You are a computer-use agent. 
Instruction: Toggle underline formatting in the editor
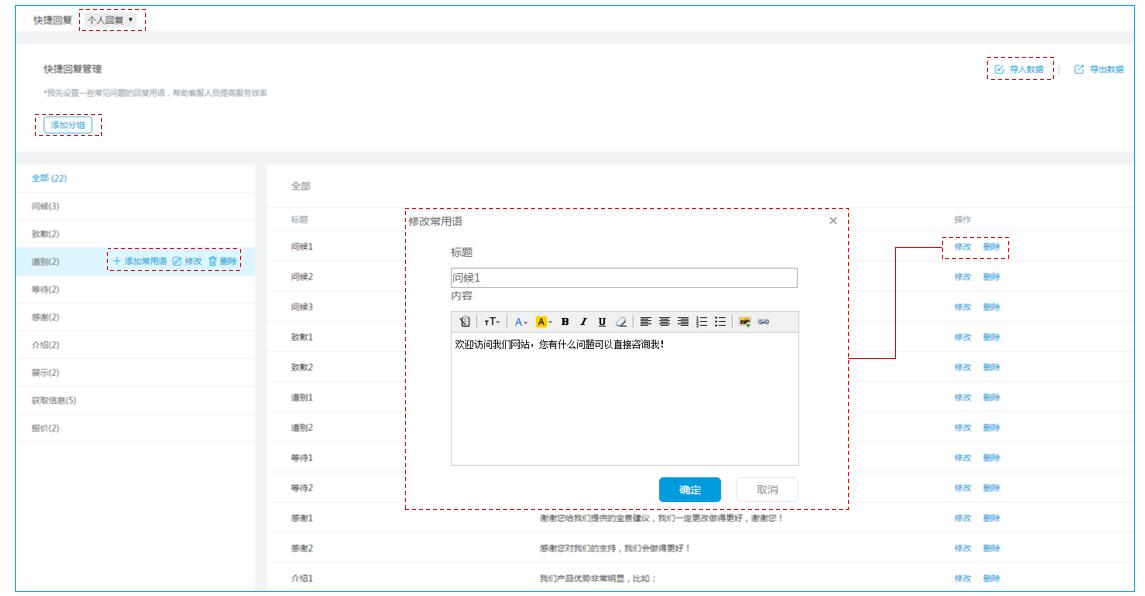pyautogui.click(x=601, y=322)
